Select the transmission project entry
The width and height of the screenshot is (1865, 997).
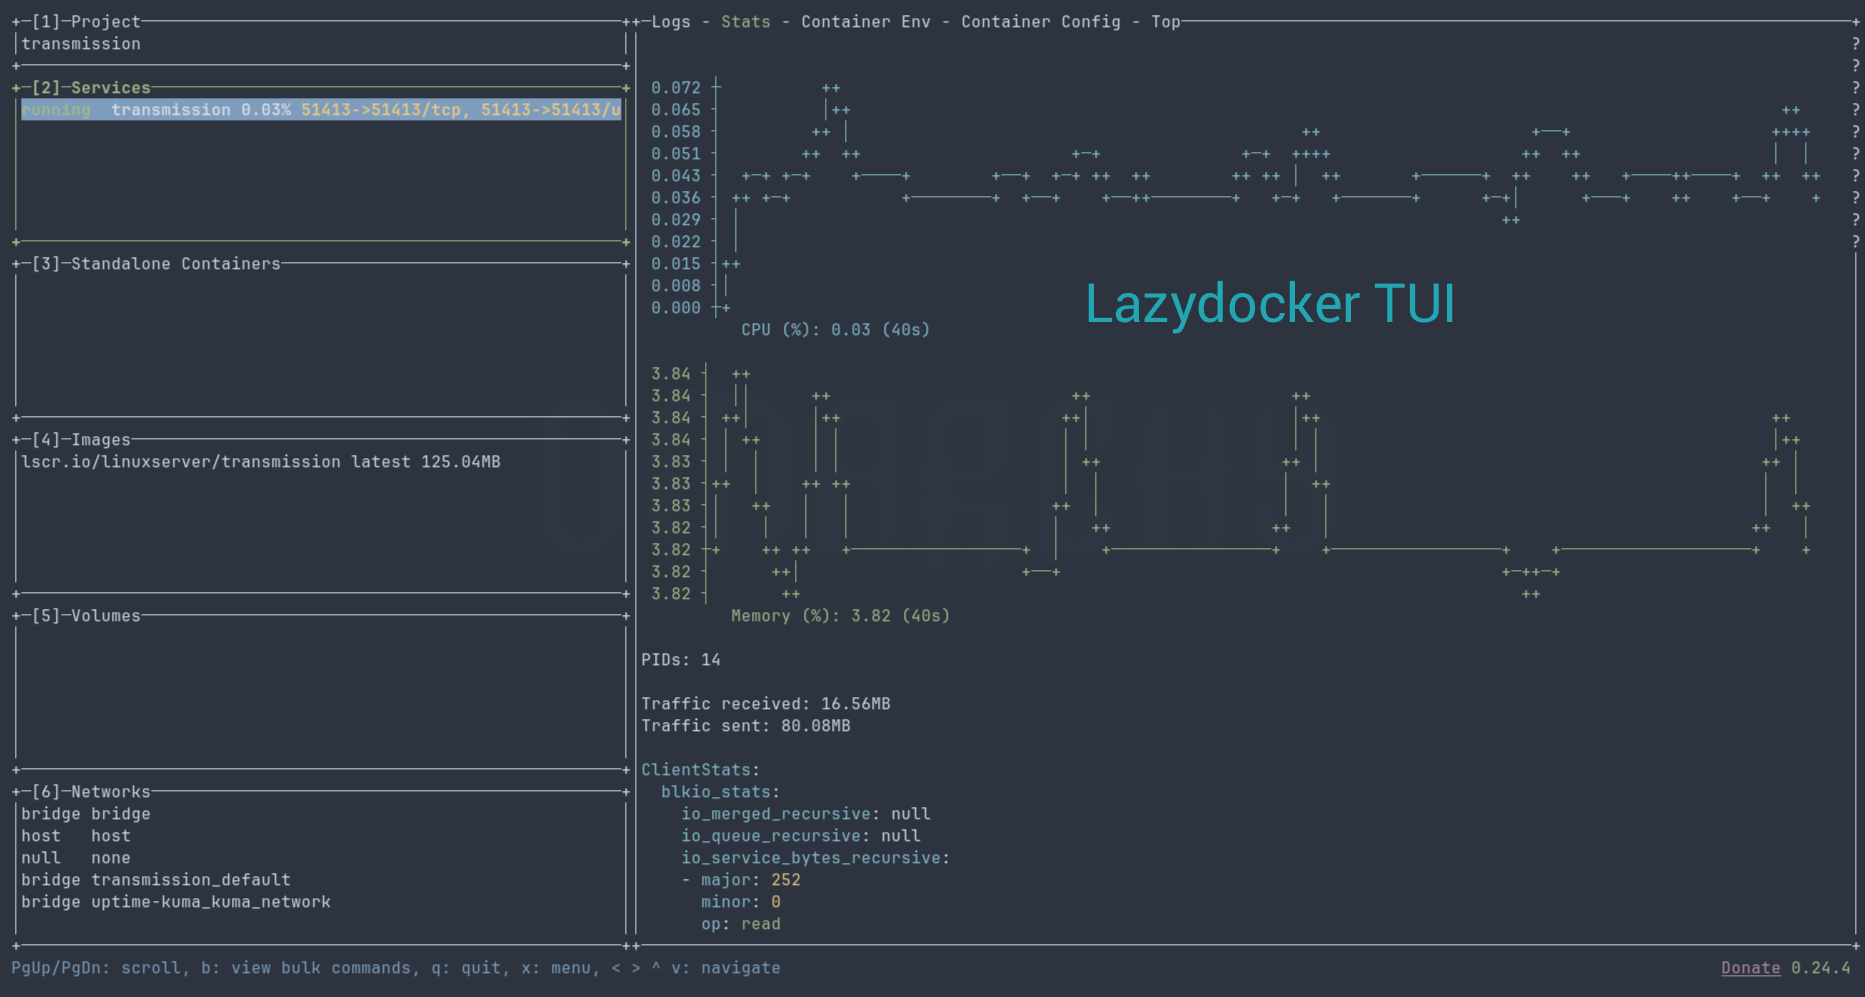(81, 44)
